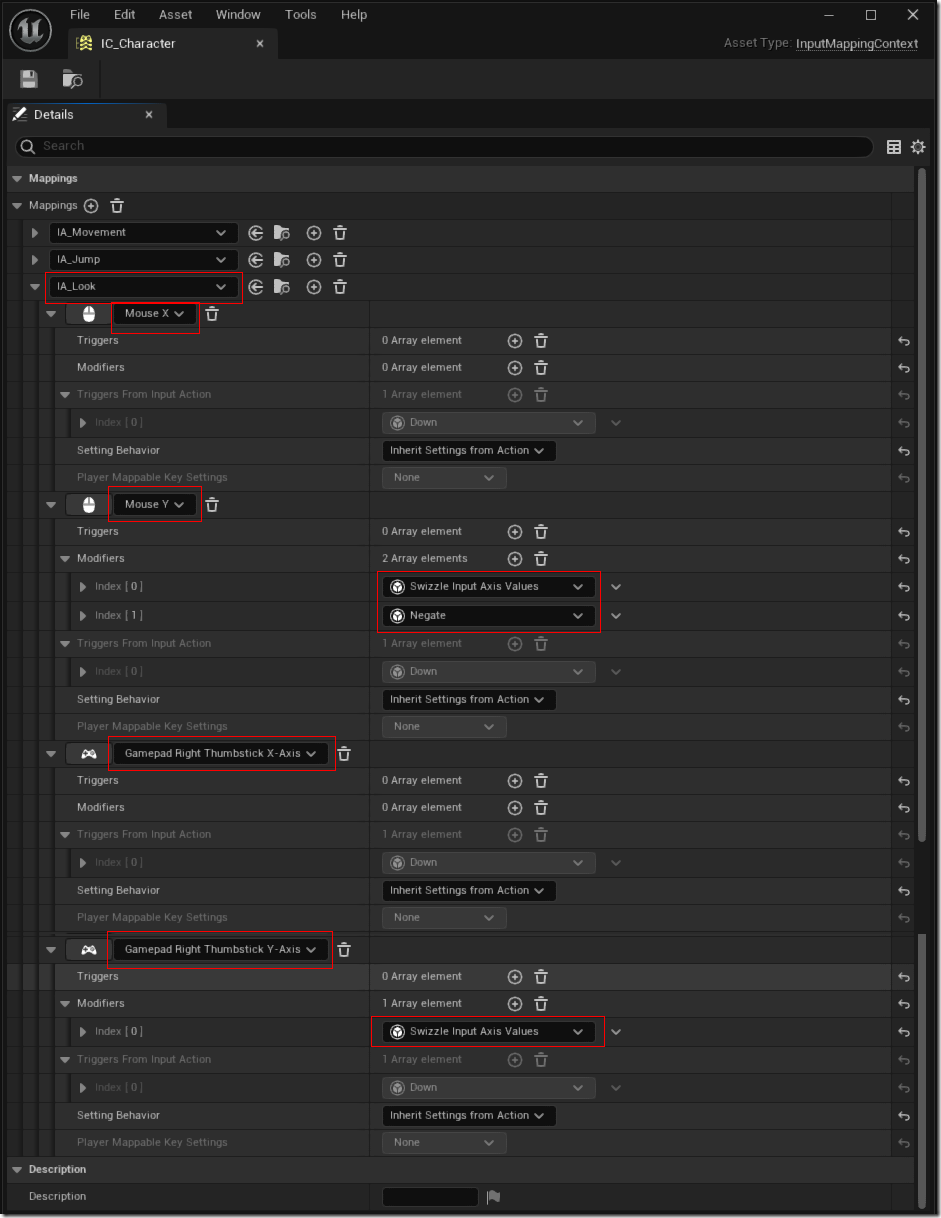Screen dimensions: 941x1218
Task: Open the Tools menu
Action: (x=300, y=15)
